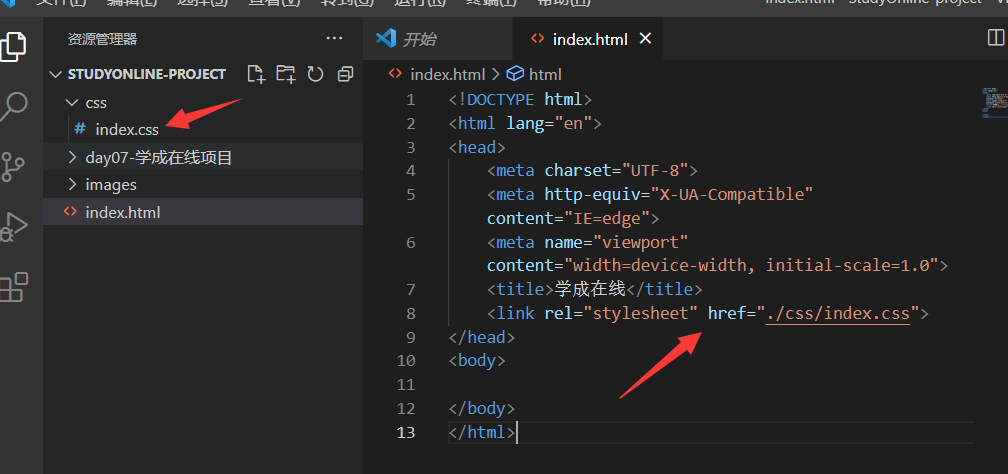Open explorer's three-dot more actions menu
The height and width of the screenshot is (474, 1008).
click(334, 38)
